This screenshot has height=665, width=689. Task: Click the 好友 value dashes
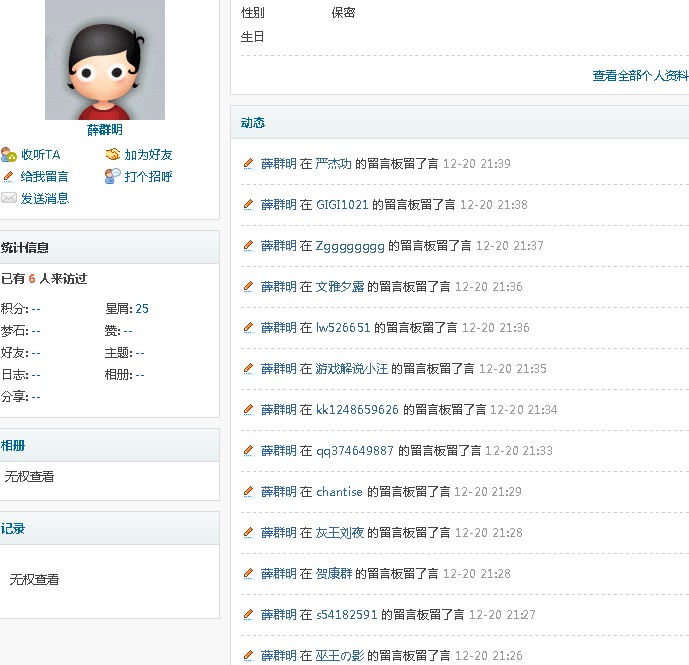36,353
